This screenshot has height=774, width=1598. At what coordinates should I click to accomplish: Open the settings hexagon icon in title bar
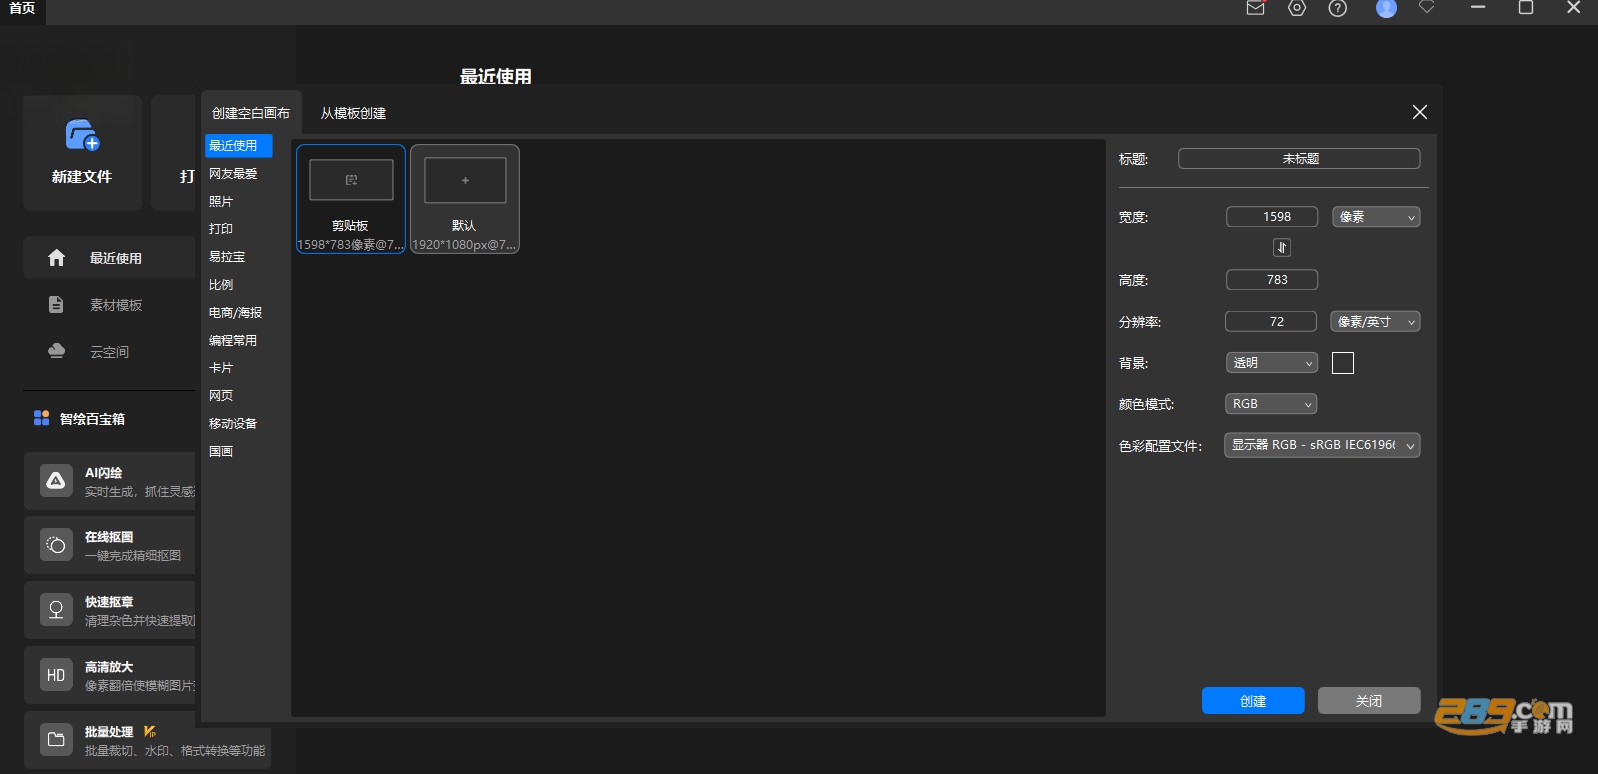[1297, 8]
